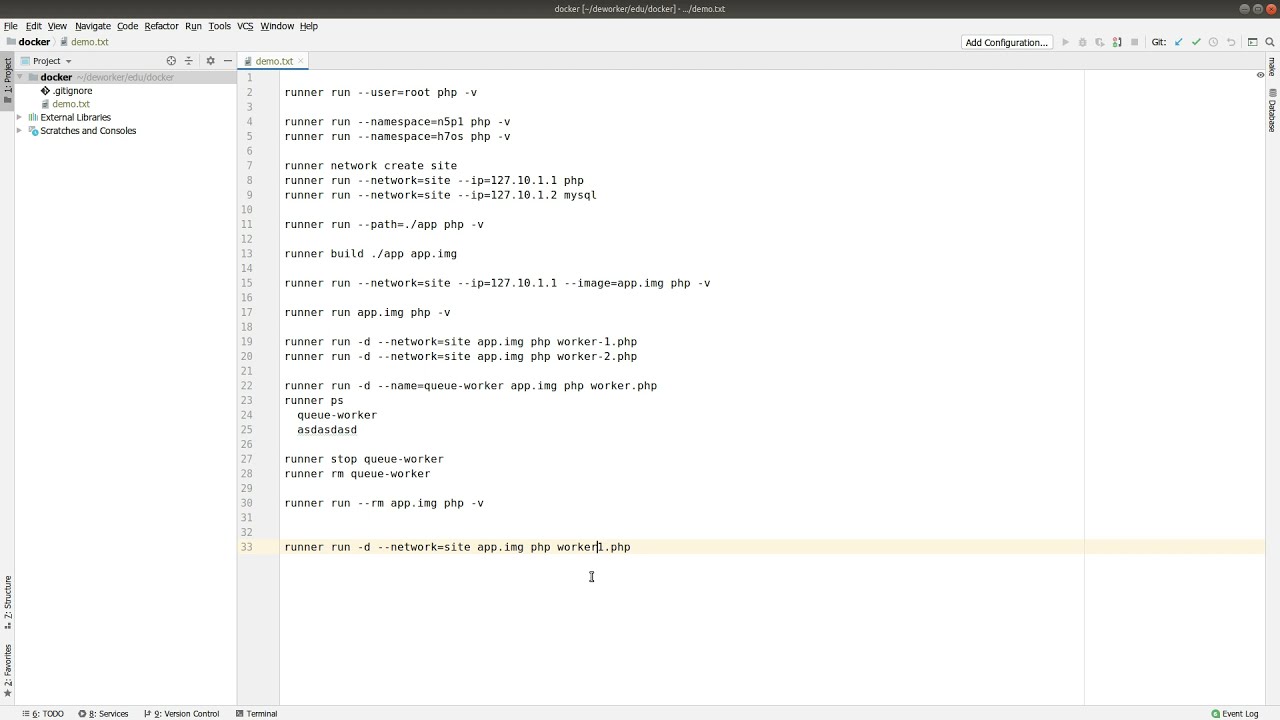Click Git Rollback undo arrow
Viewport: 1280px width, 720px height.
point(1231,42)
